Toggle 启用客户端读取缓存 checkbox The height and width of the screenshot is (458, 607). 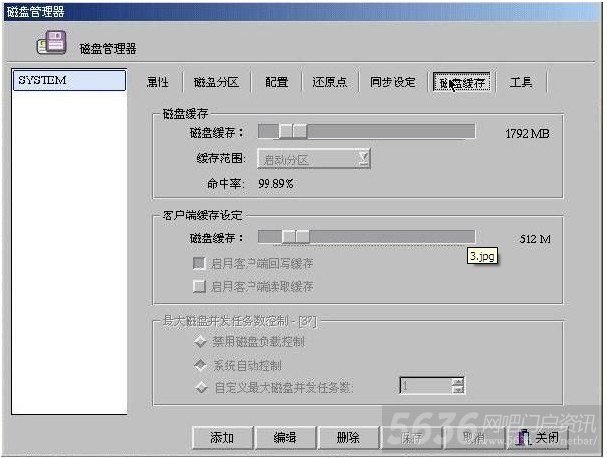199,286
